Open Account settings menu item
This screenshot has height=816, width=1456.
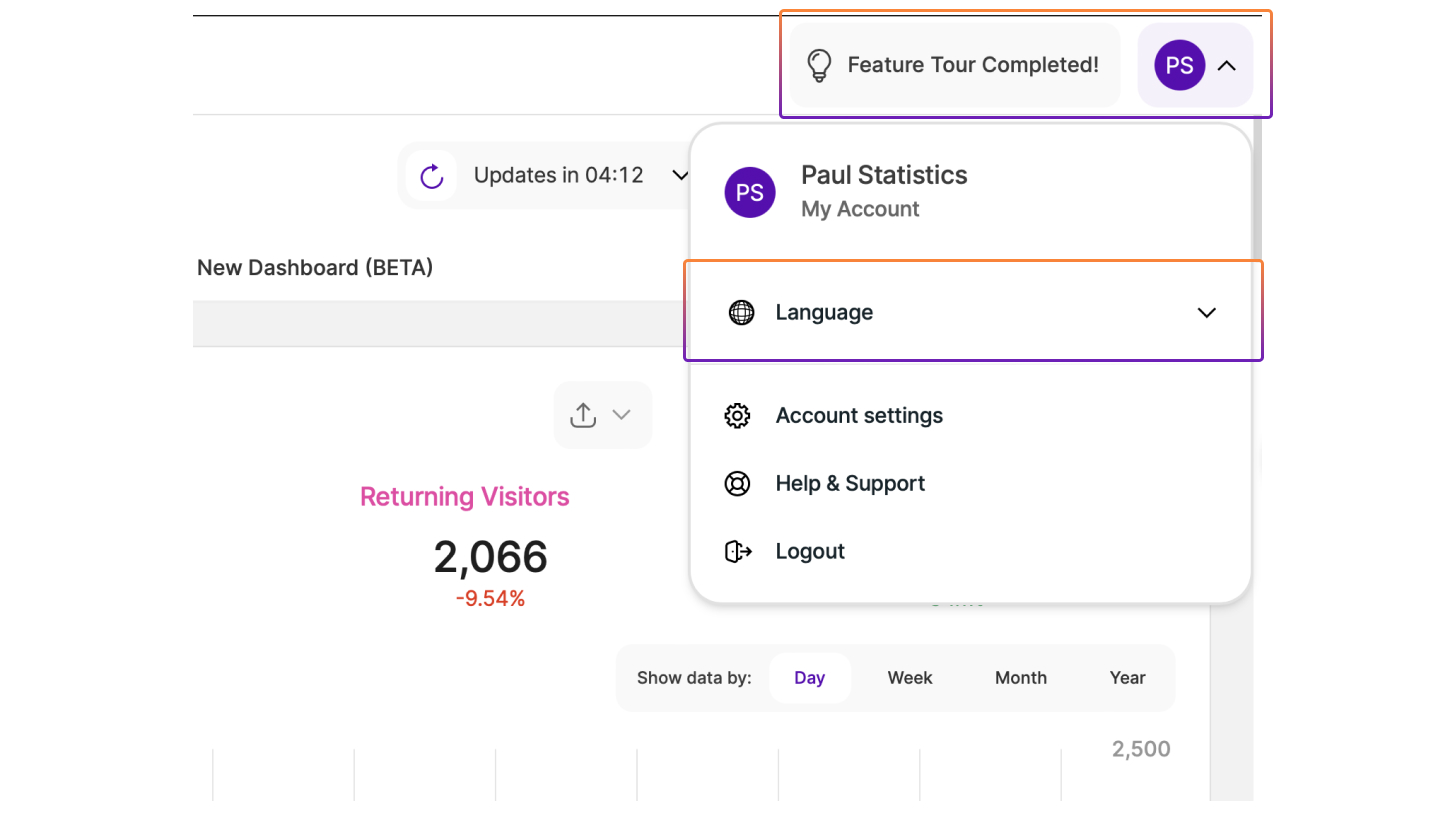(859, 416)
